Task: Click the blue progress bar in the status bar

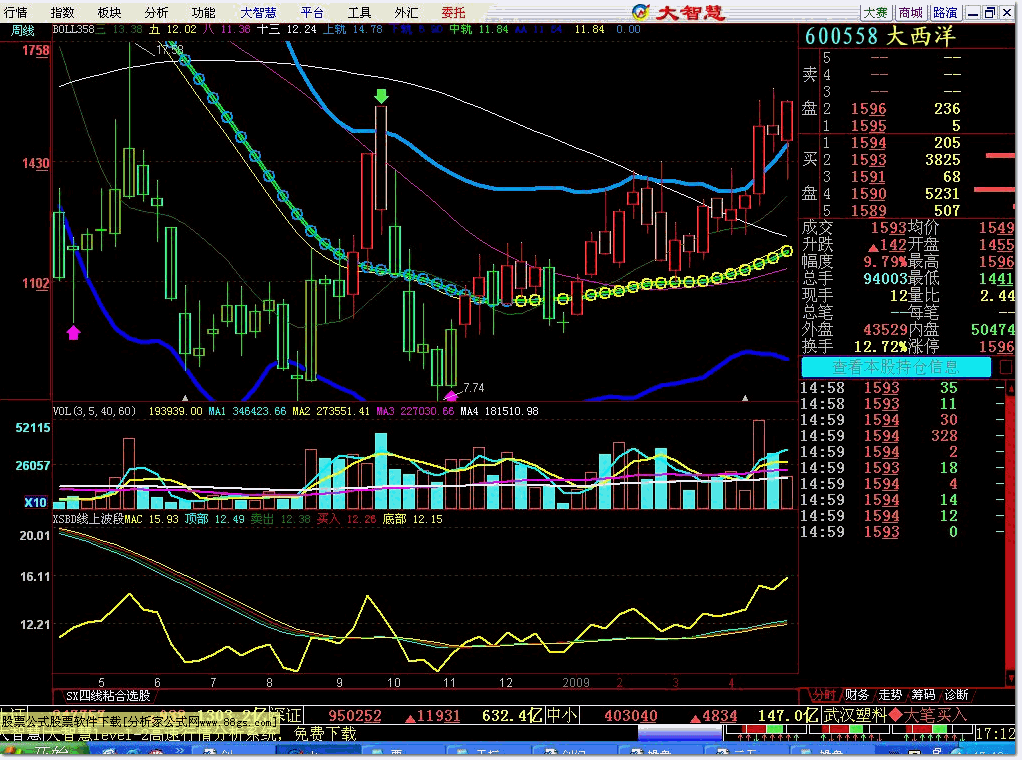Action: tap(679, 733)
